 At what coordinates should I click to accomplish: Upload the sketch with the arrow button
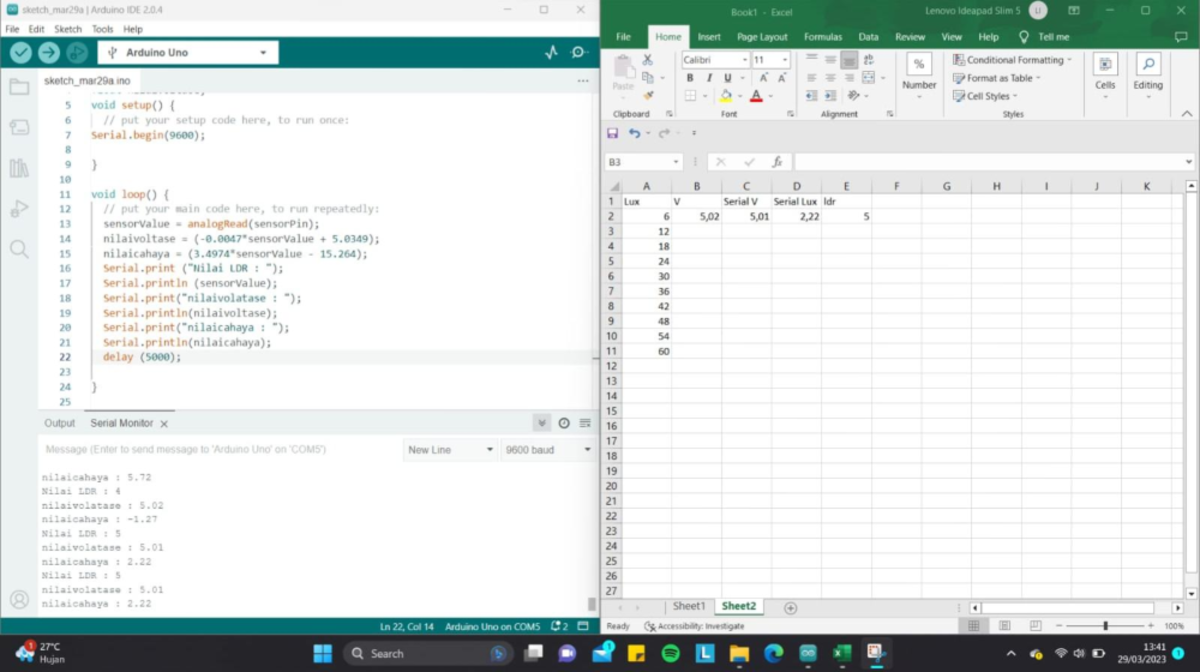pyautogui.click(x=48, y=53)
